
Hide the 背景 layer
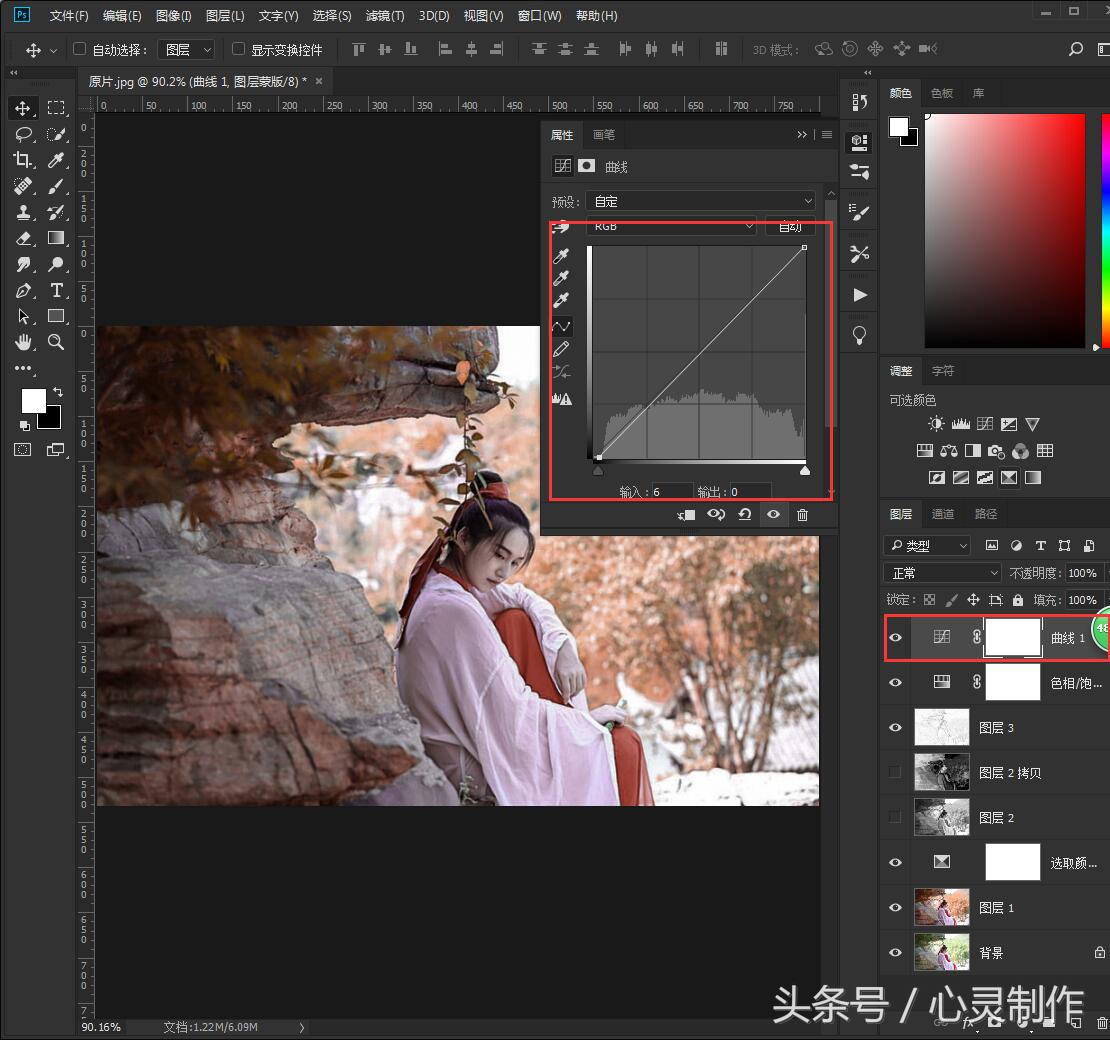895,952
